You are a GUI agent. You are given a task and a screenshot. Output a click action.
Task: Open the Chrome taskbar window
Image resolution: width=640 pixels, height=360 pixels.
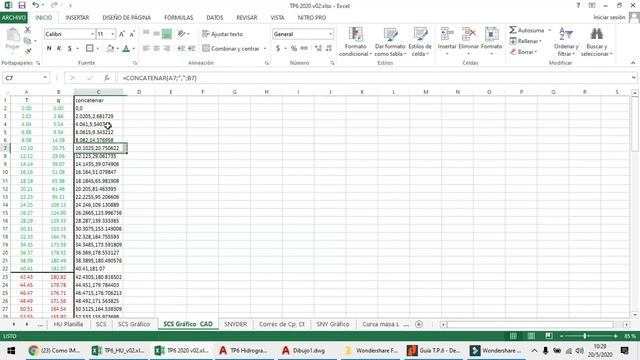[55, 351]
